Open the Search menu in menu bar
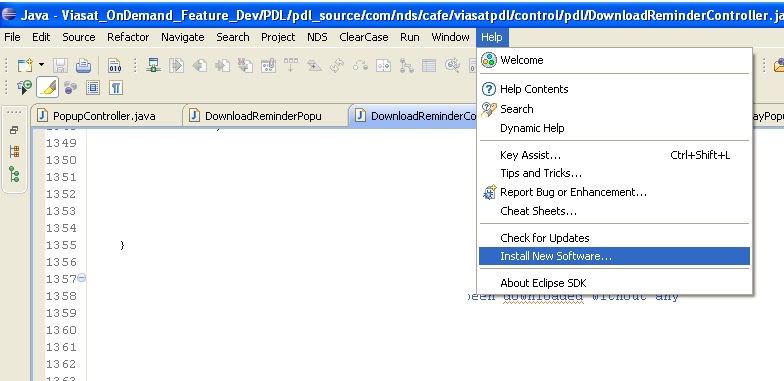 232,37
